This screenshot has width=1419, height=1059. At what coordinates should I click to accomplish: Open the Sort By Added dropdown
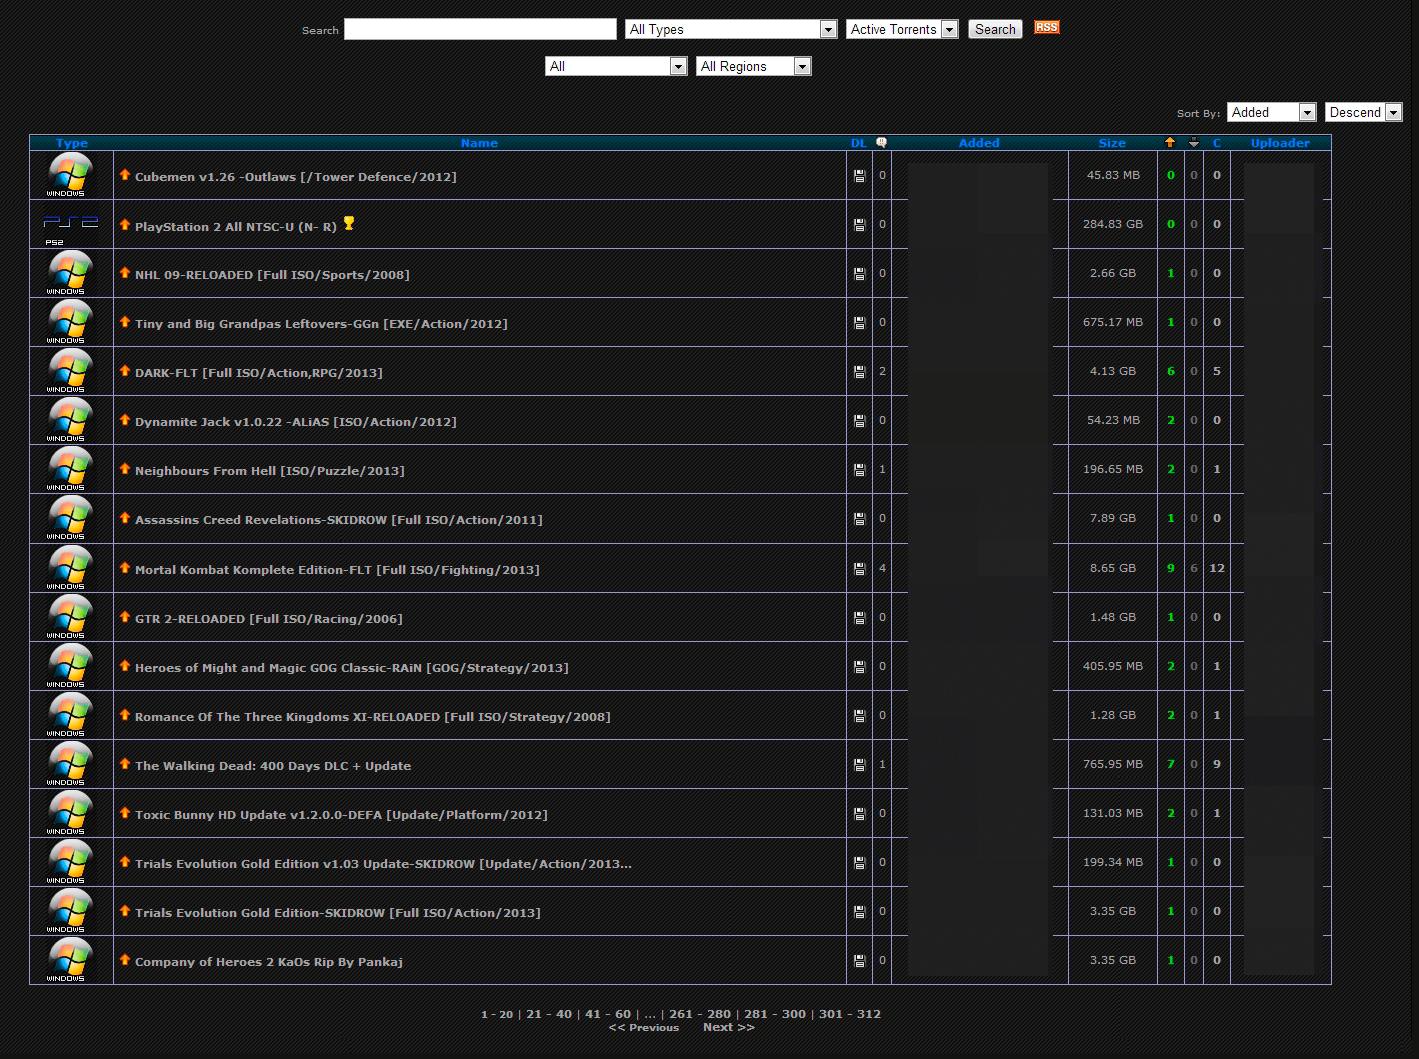pyautogui.click(x=1271, y=112)
